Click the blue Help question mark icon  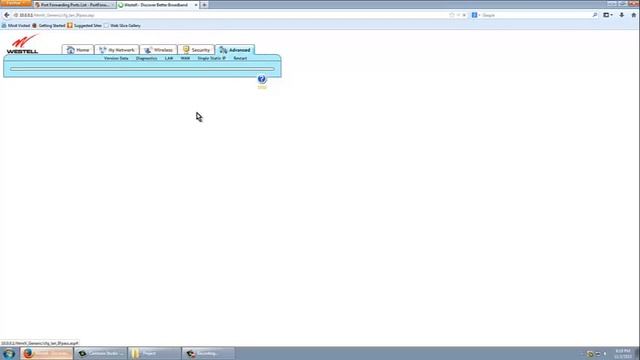262,79
